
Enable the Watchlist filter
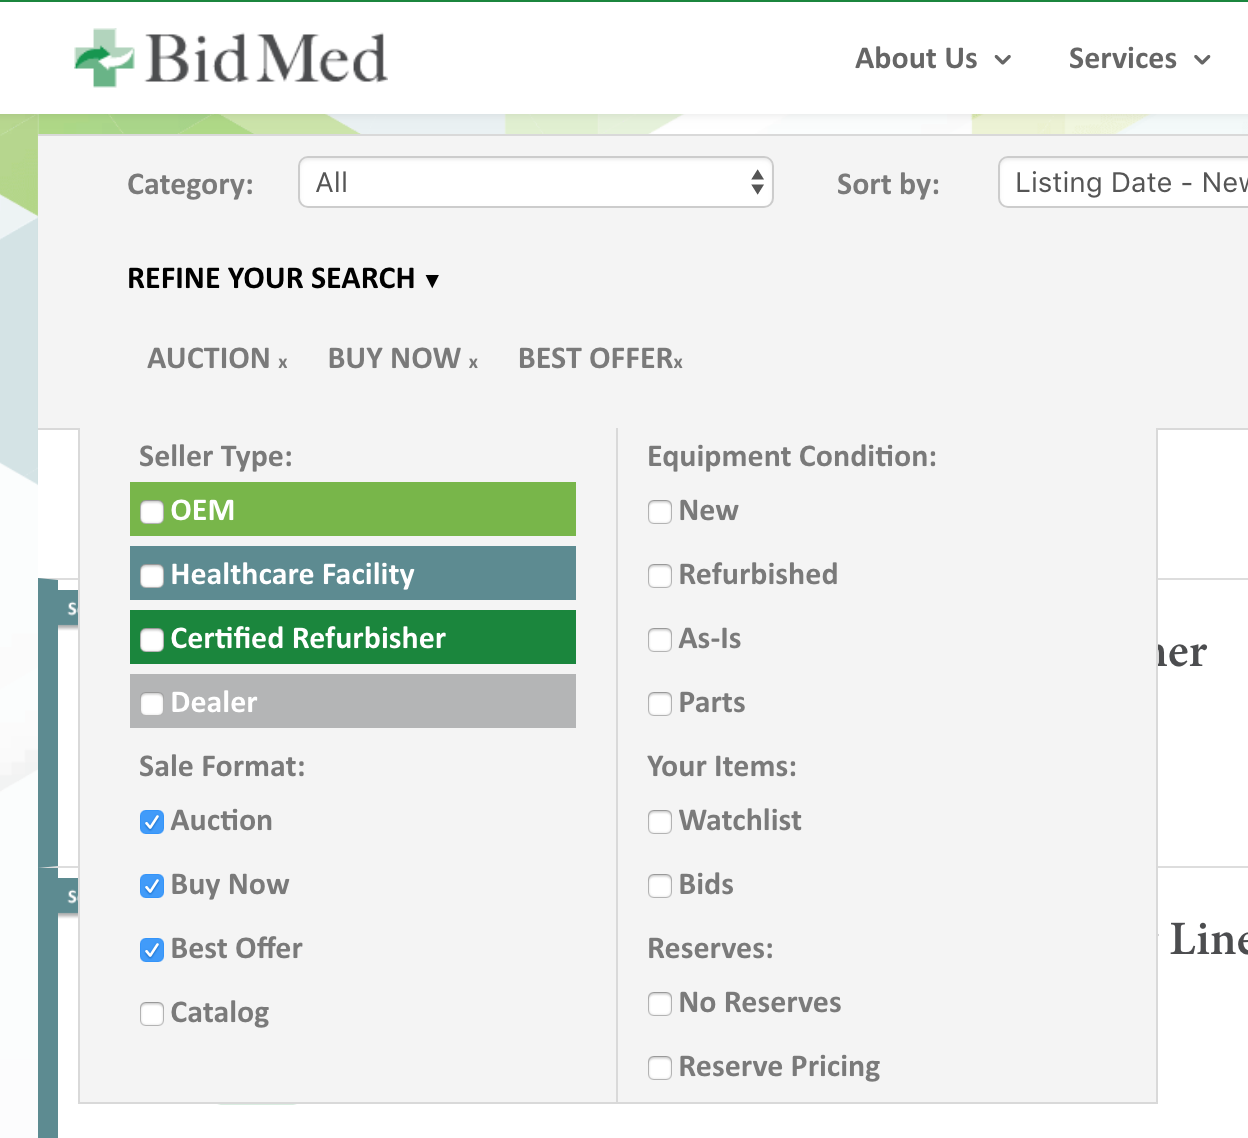660,822
